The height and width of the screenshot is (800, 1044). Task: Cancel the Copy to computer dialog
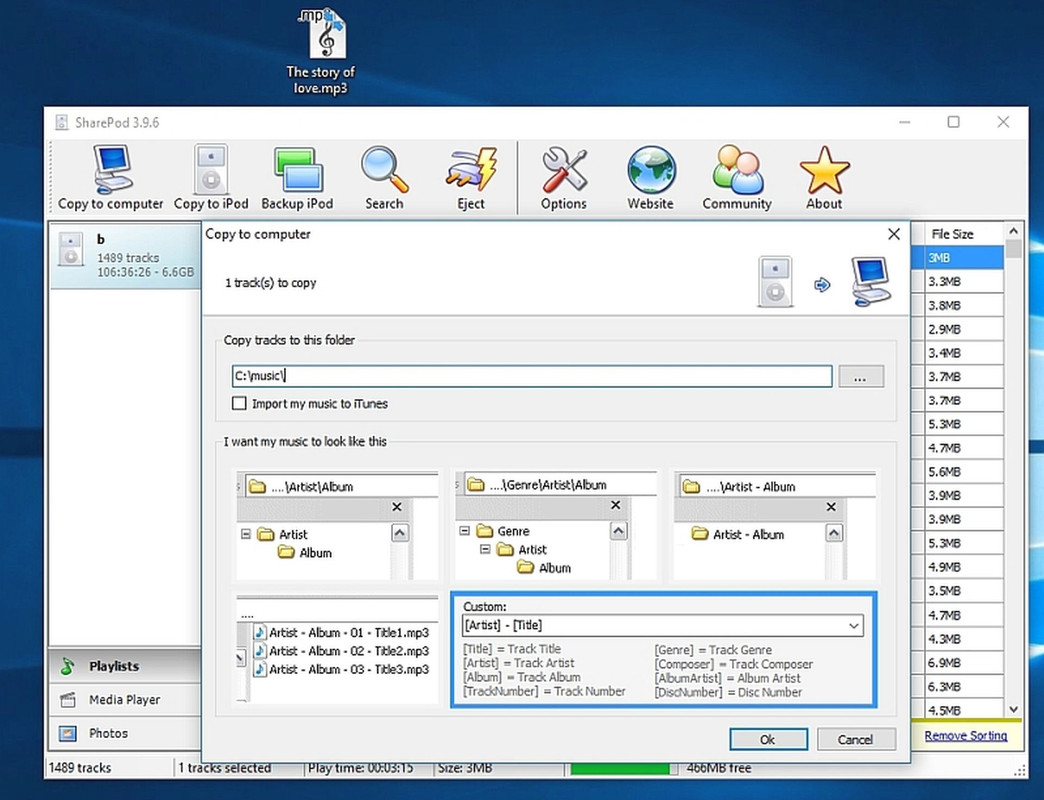[856, 739]
